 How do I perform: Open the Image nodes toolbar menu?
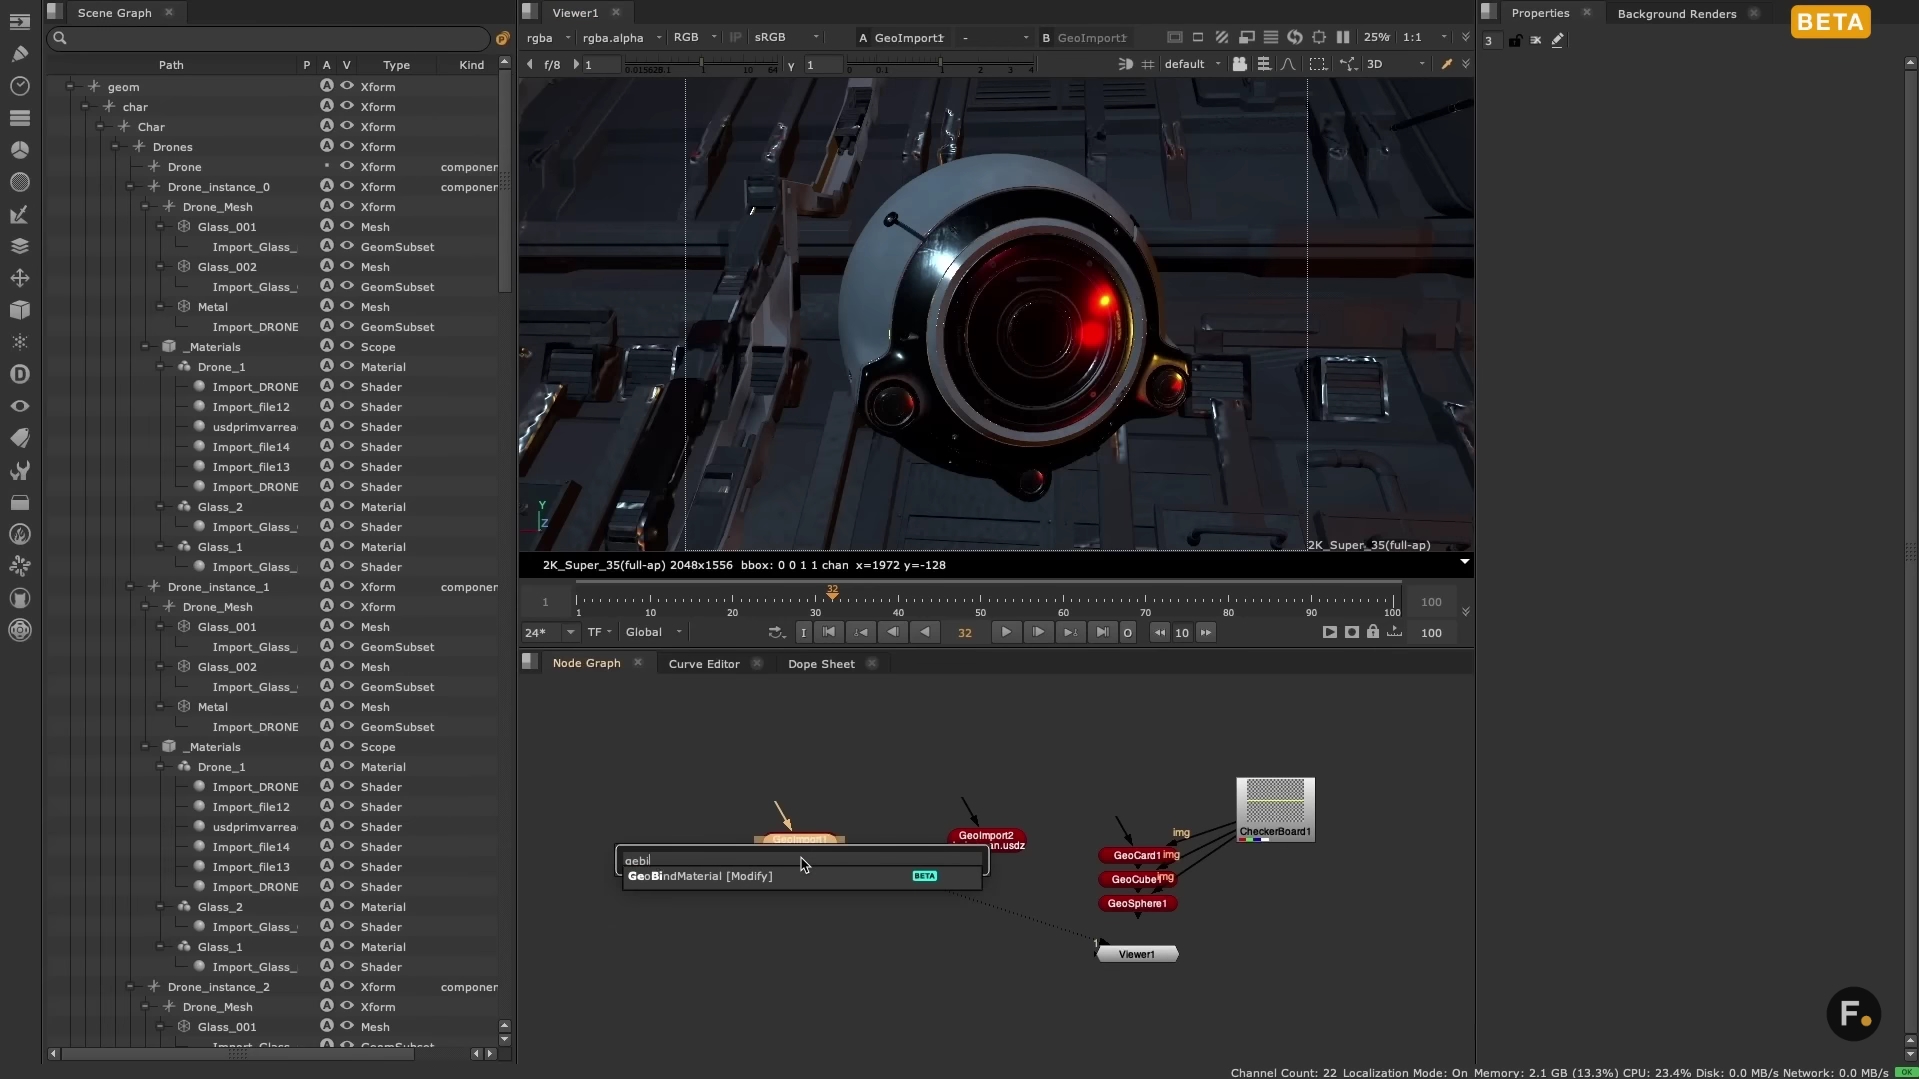(19, 22)
